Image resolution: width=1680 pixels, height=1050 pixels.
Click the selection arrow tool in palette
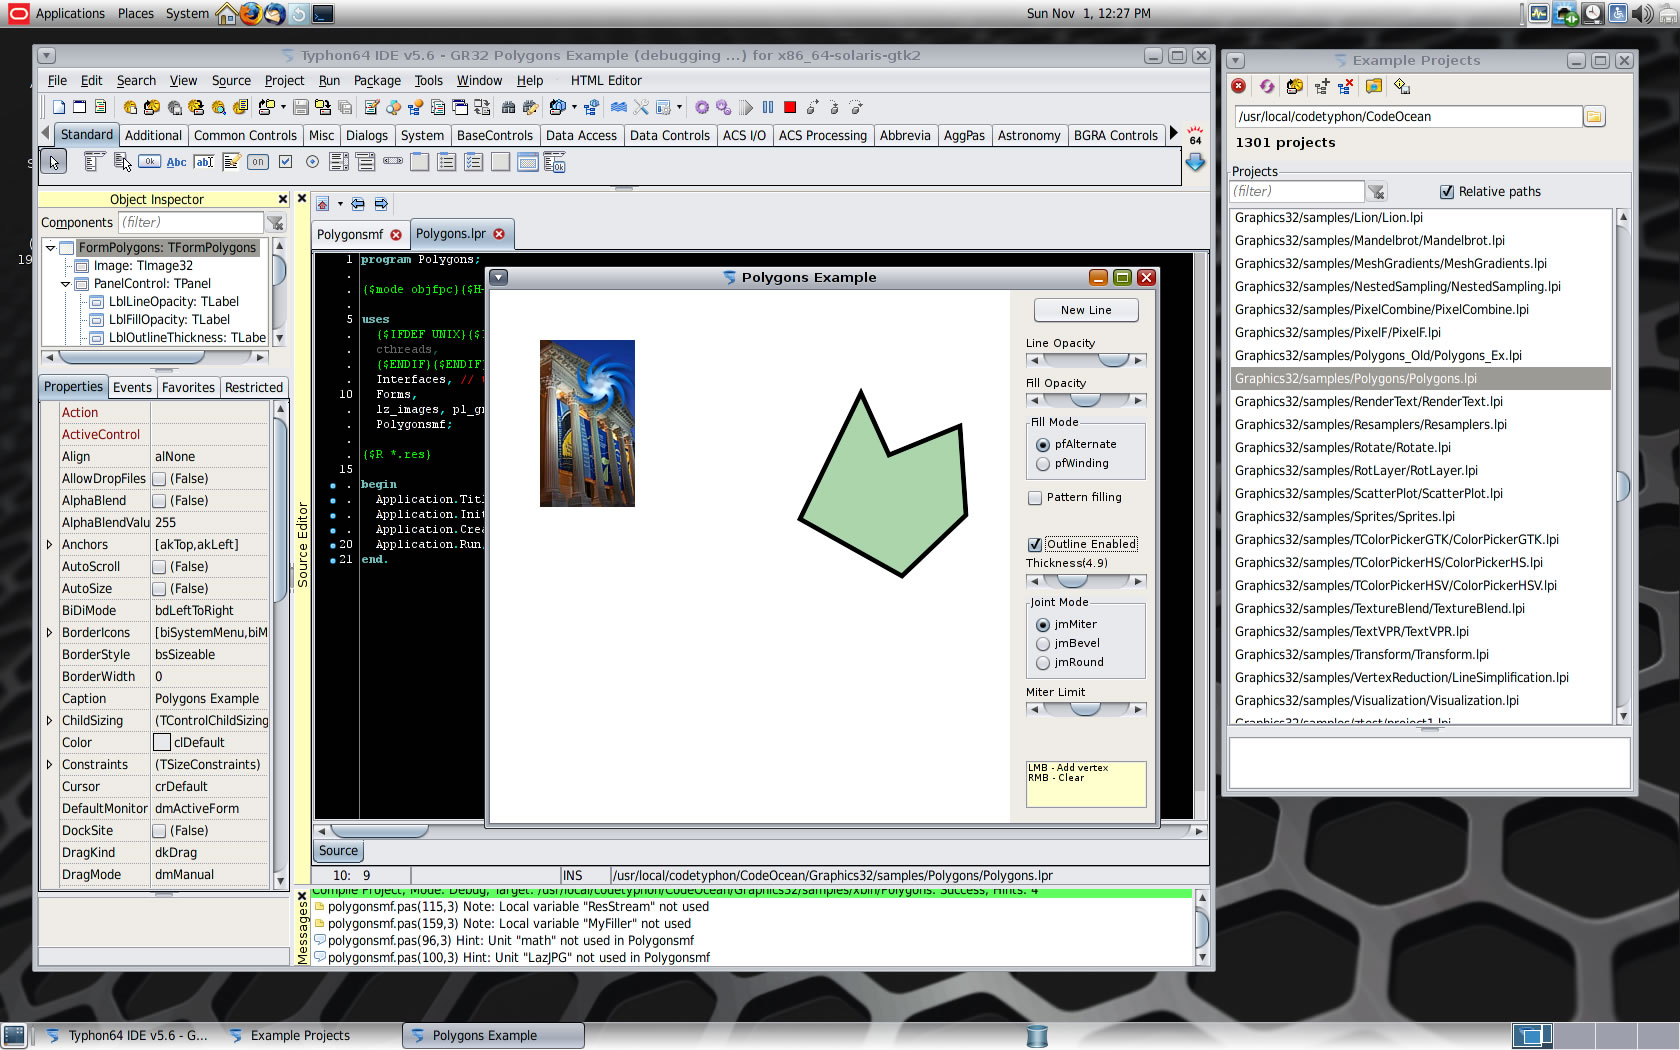point(53,161)
